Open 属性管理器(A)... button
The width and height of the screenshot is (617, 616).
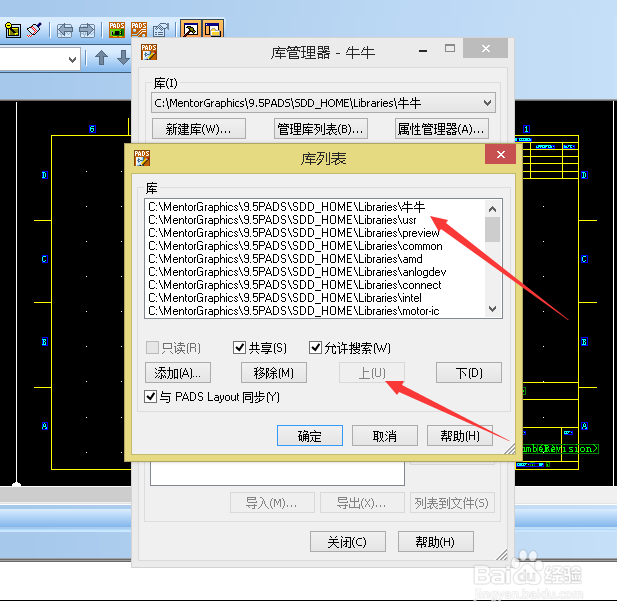tap(442, 129)
